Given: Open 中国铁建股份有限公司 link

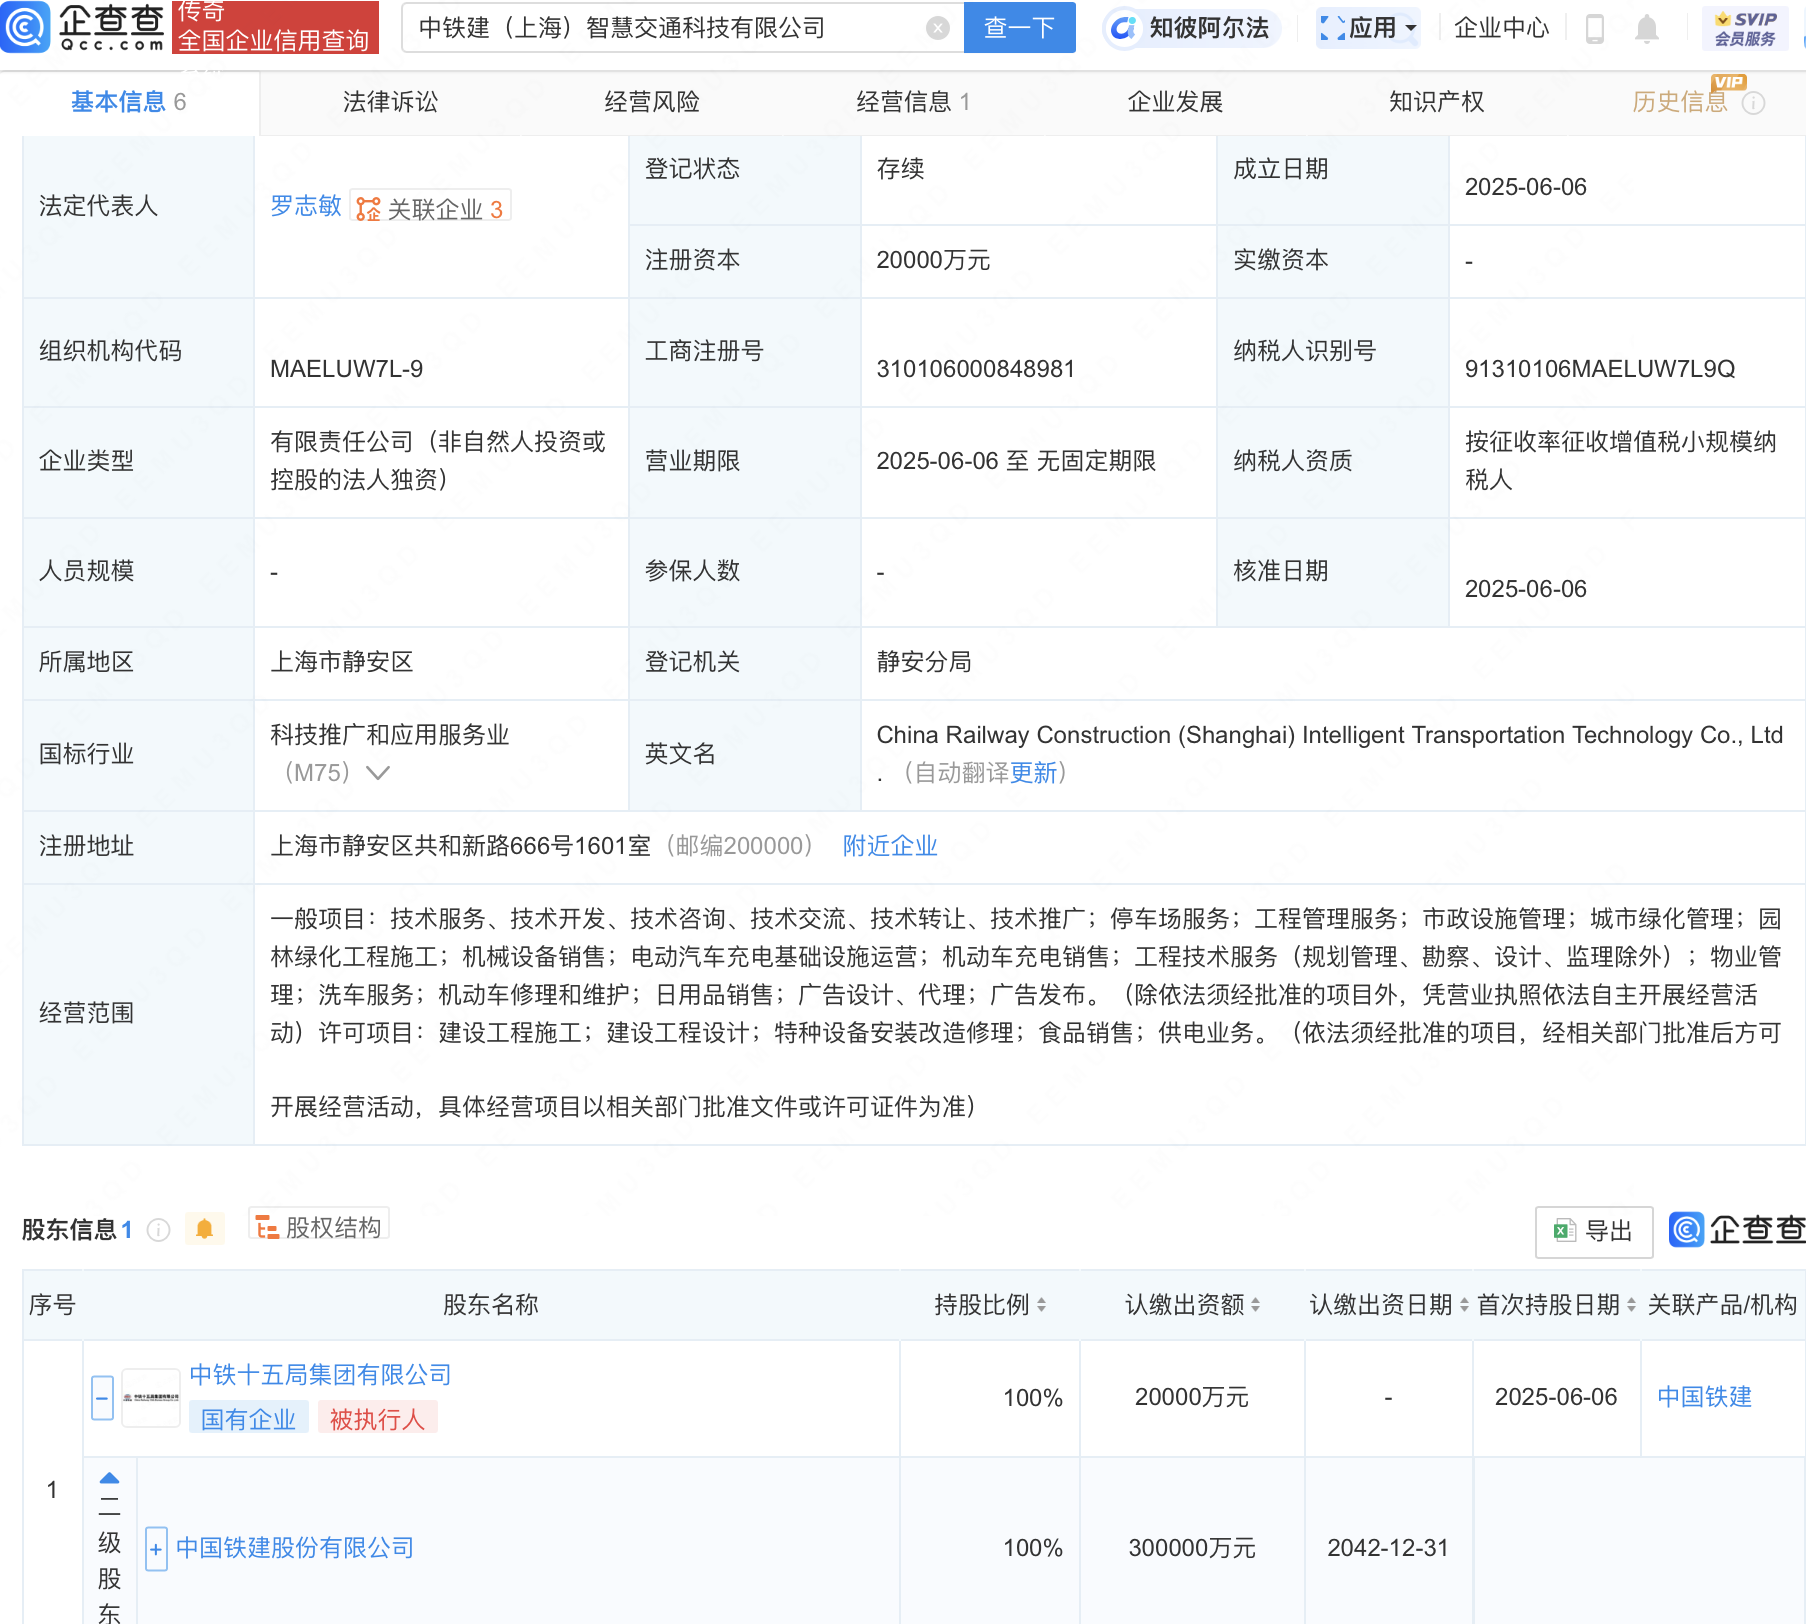Looking at the screenshot, I should (295, 1548).
